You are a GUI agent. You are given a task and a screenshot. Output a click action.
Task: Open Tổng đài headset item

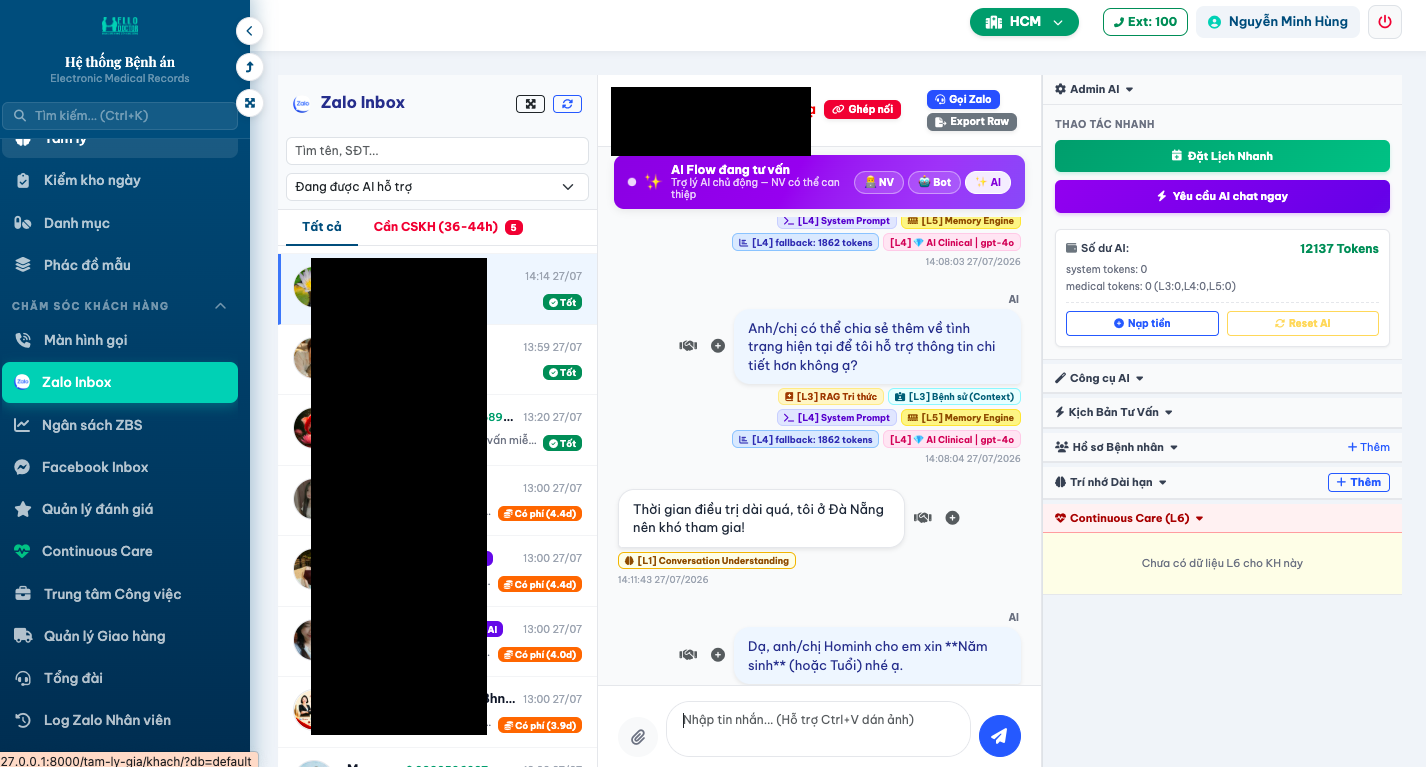pyautogui.click(x=120, y=678)
